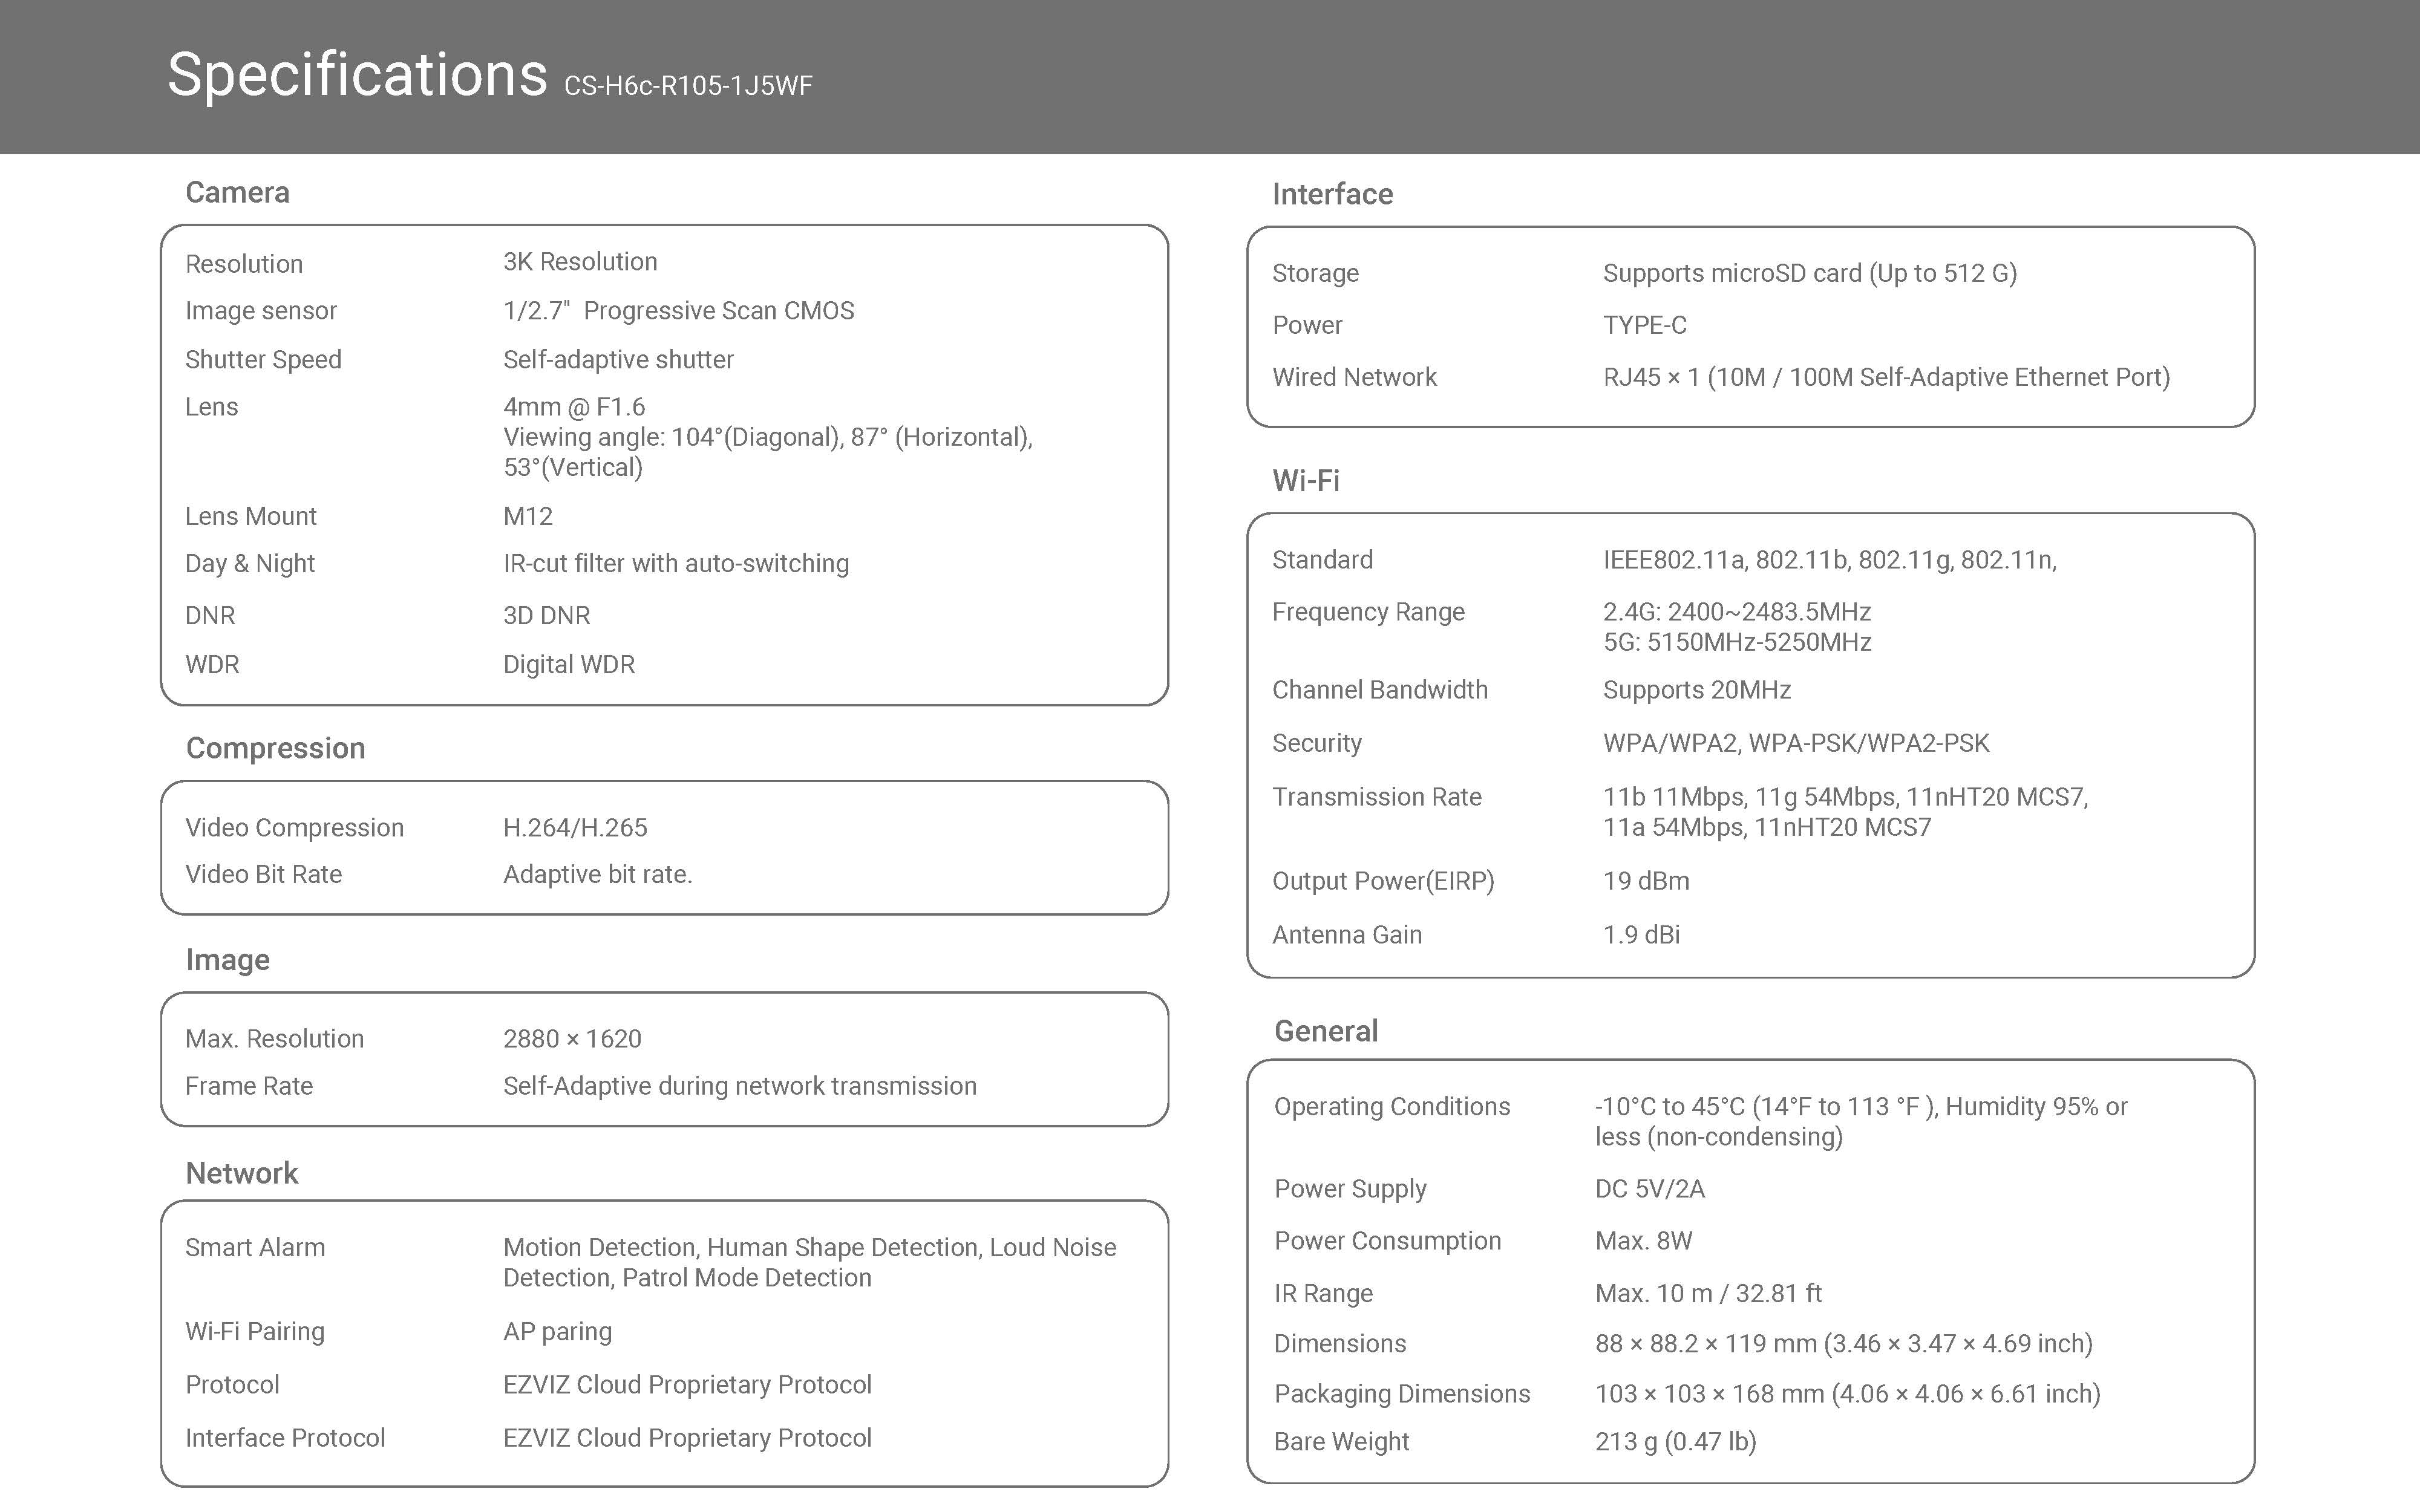Click the '4mm @ F1.6' lens value
Screen dimensions: 2420x1512
(574, 407)
